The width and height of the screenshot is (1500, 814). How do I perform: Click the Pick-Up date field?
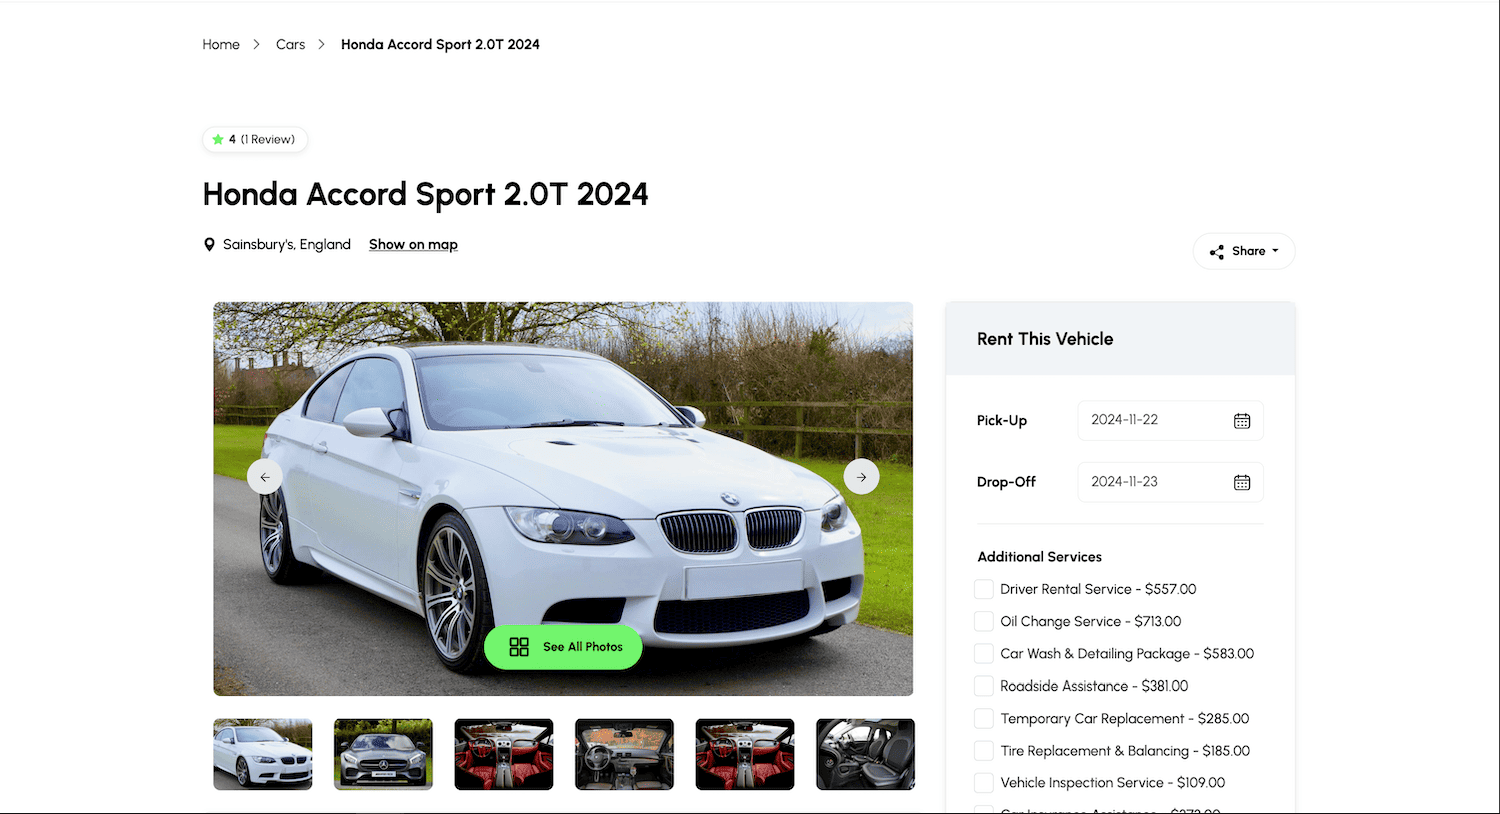(1155, 420)
